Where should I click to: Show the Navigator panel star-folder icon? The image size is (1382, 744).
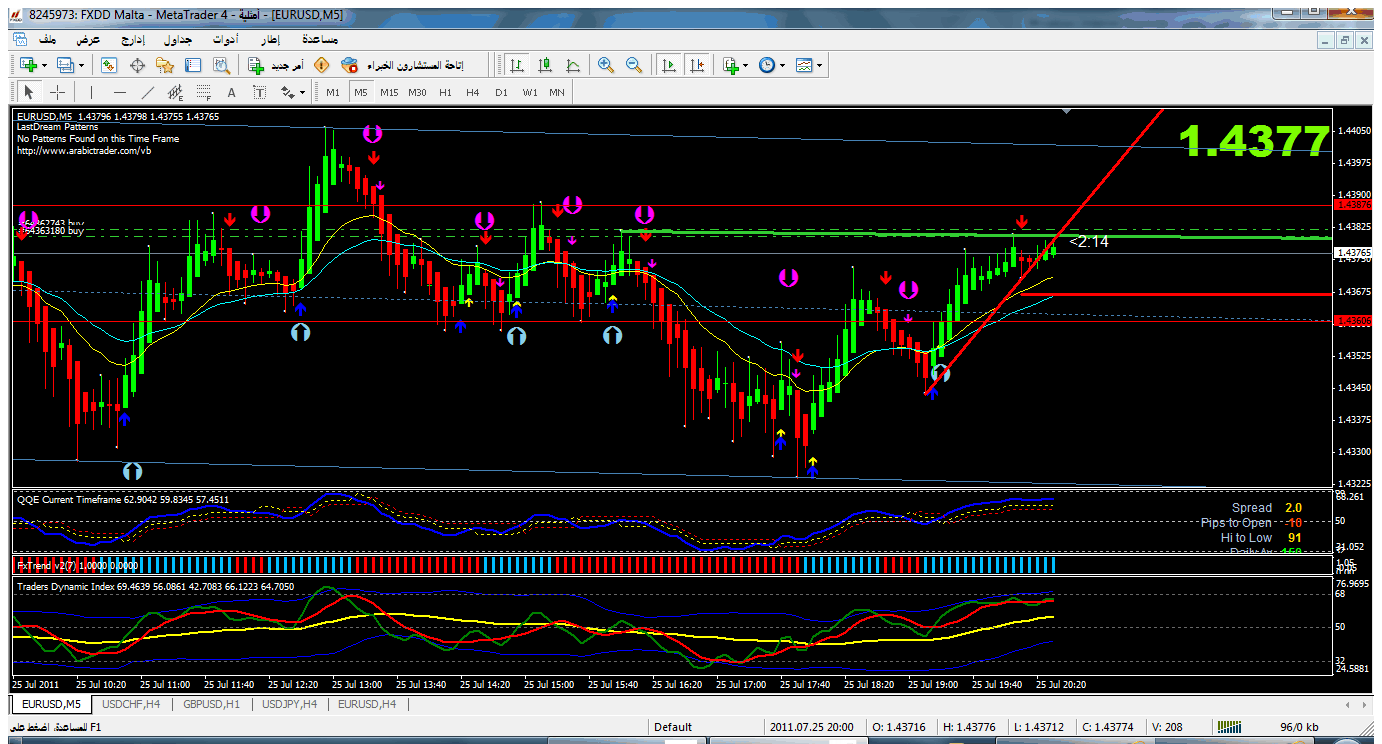(165, 65)
